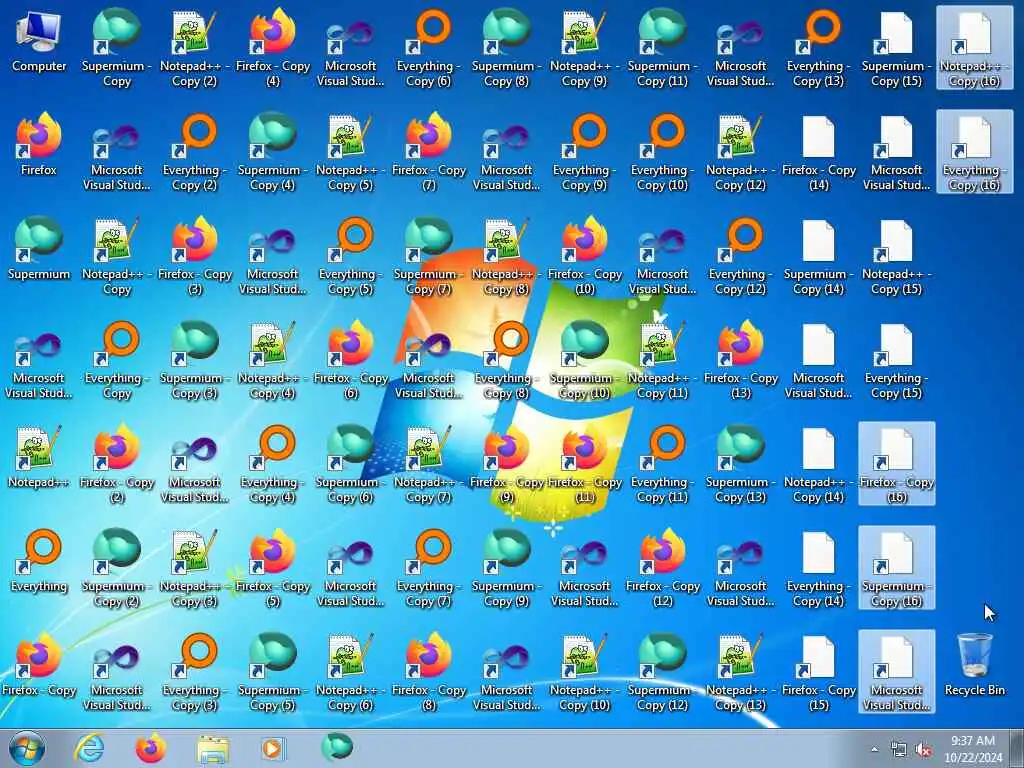
Task: Show hidden tray icons arrow
Action: 874,749
